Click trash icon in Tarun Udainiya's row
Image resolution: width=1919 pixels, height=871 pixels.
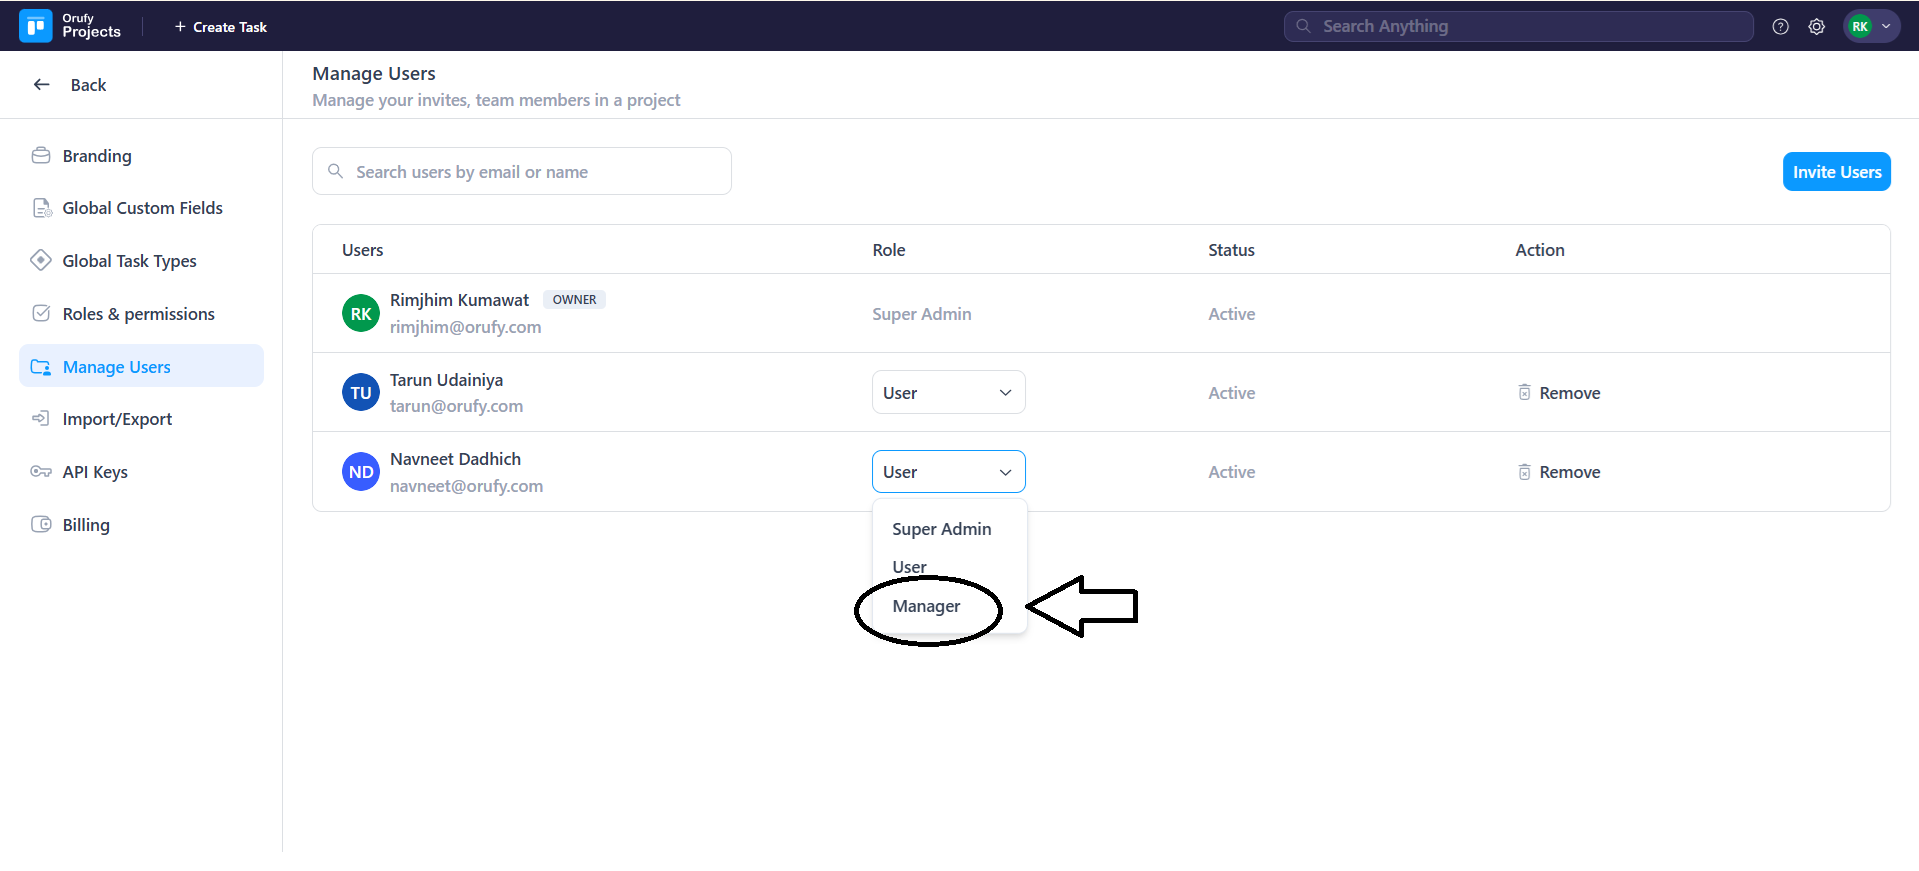(x=1524, y=393)
